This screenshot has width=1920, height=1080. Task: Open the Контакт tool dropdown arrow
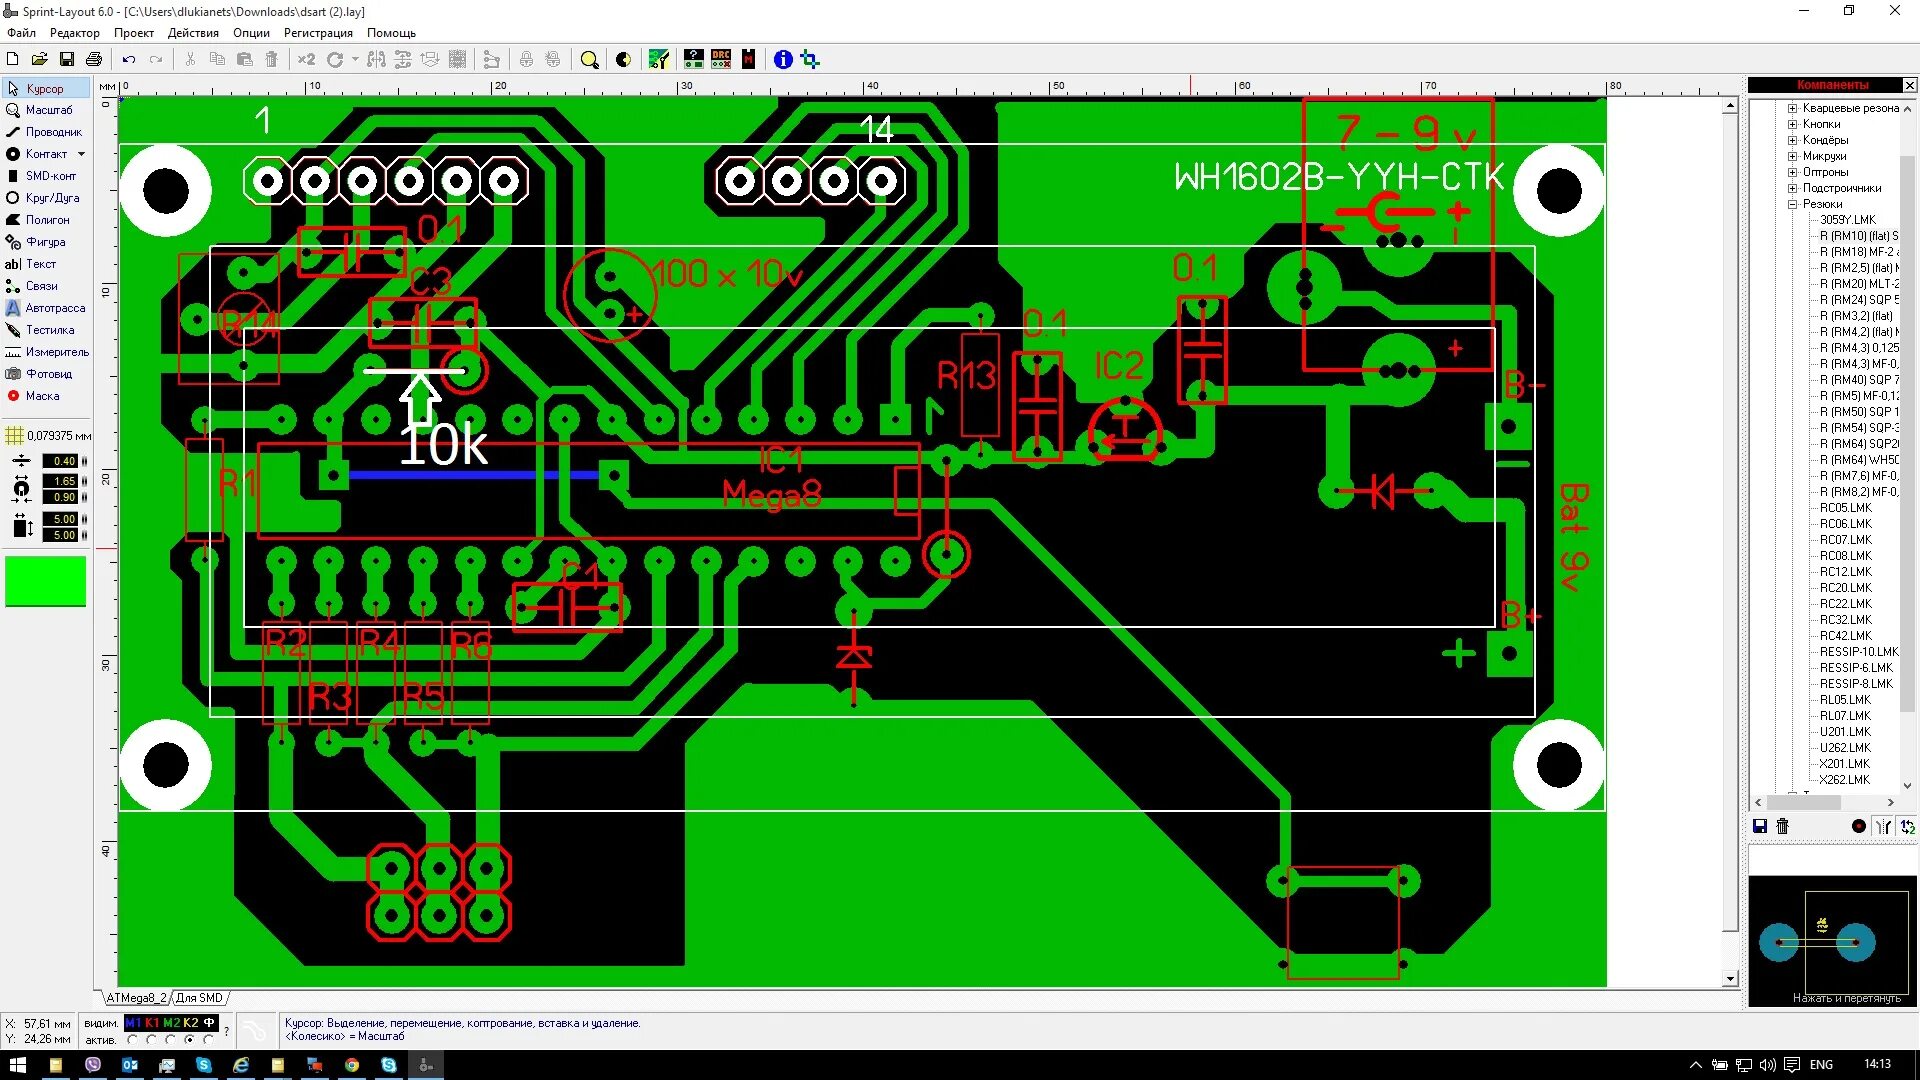[x=81, y=154]
